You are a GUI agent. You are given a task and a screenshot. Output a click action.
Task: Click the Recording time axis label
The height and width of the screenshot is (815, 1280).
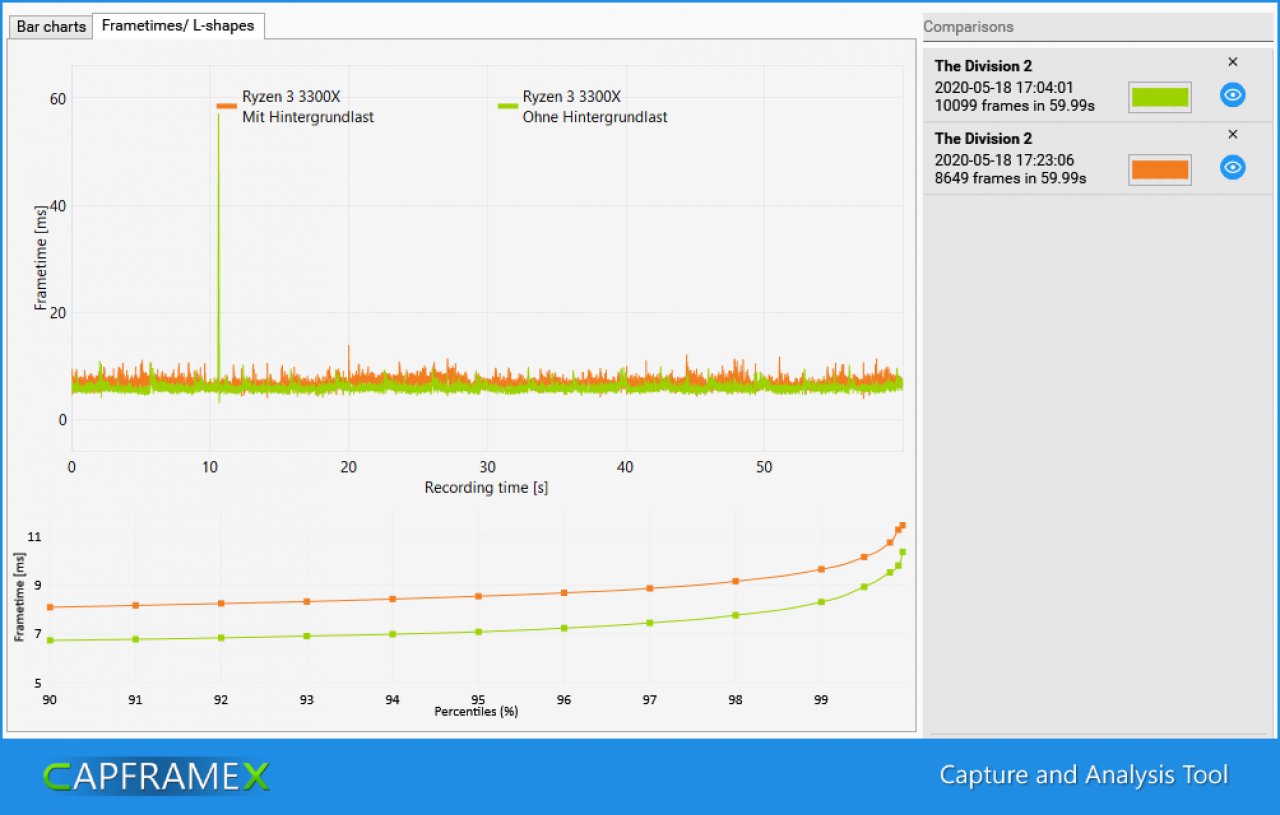(486, 488)
